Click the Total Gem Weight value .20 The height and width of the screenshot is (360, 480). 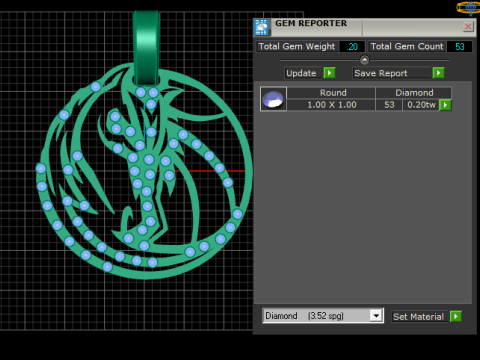(x=352, y=47)
